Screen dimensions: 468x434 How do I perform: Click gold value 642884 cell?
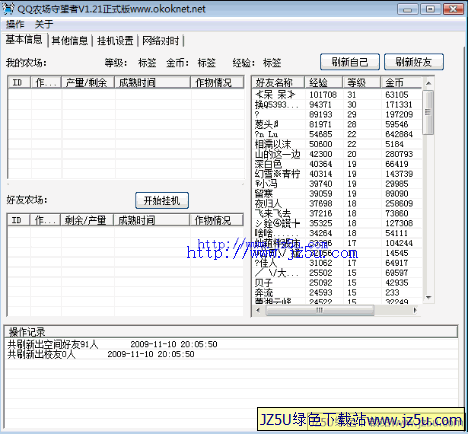coord(399,134)
